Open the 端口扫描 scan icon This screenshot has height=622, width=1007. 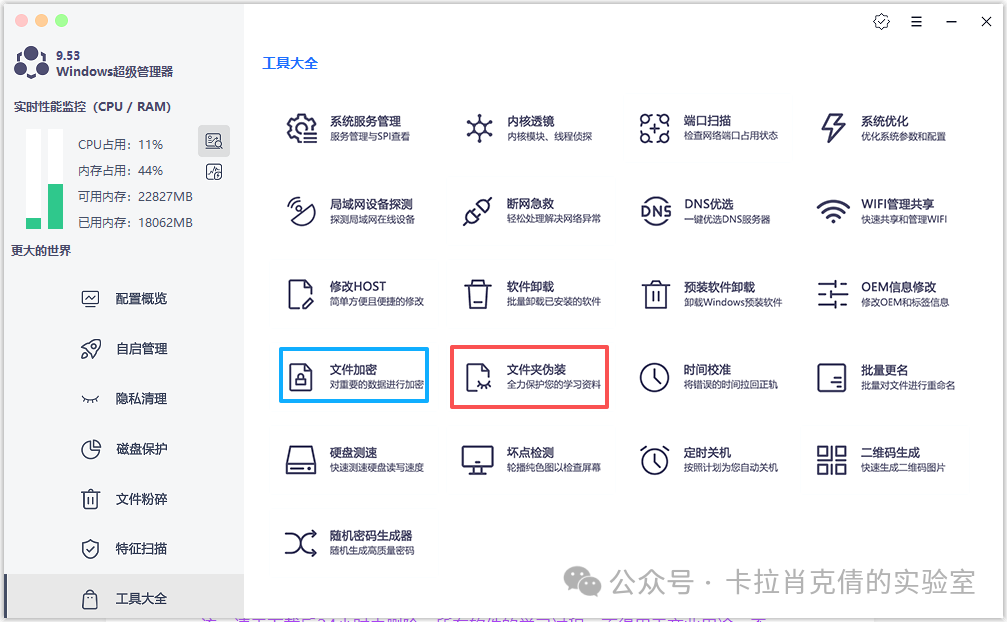pyautogui.click(x=655, y=128)
